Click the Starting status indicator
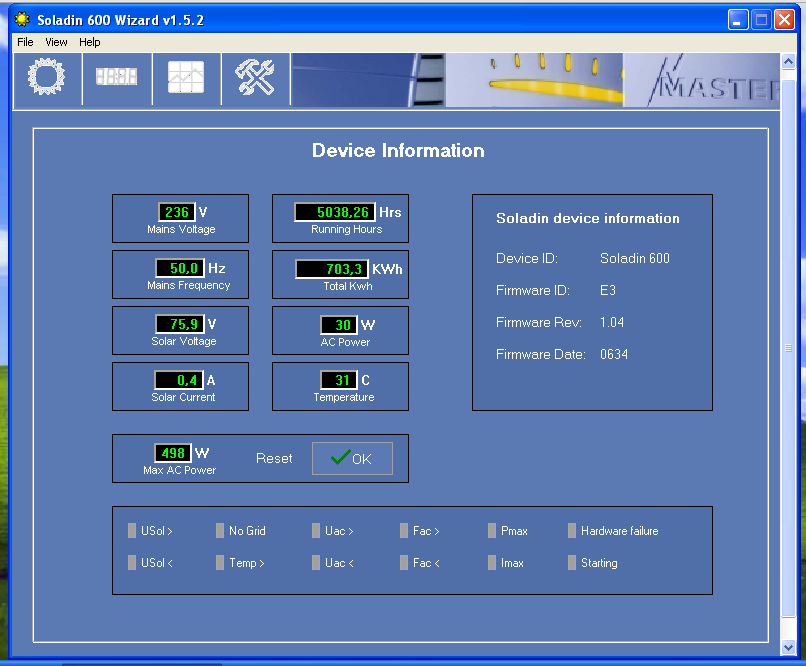This screenshot has width=806, height=666. [x=572, y=563]
